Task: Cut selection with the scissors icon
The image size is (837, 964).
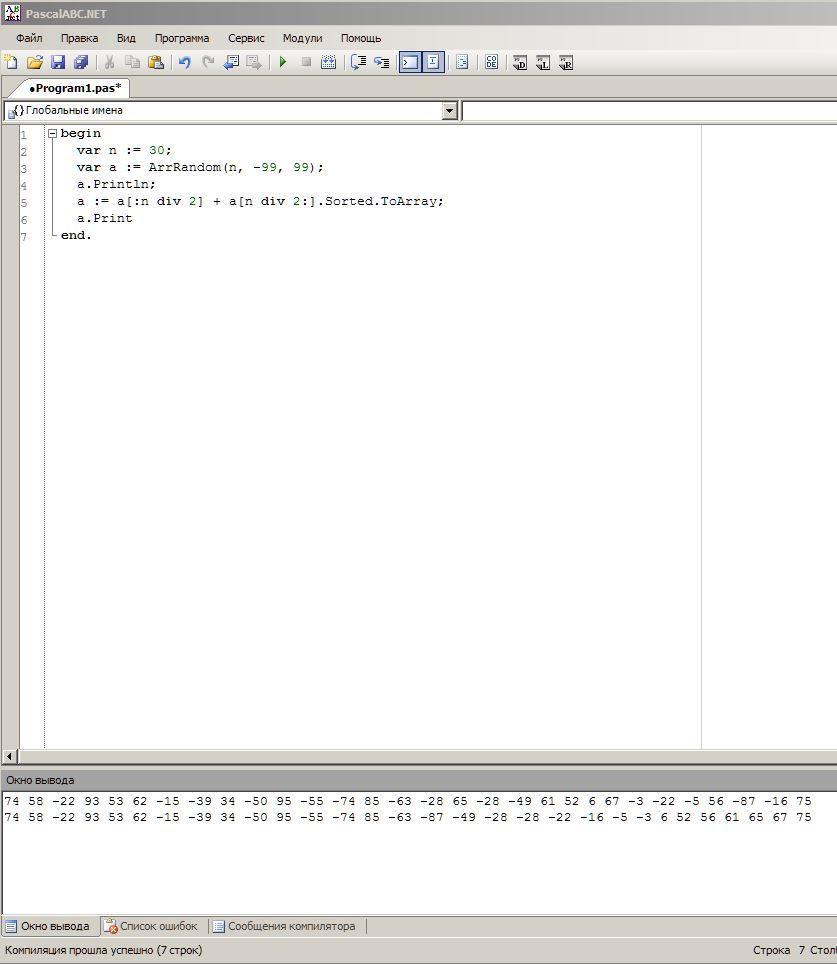Action: pyautogui.click(x=109, y=62)
